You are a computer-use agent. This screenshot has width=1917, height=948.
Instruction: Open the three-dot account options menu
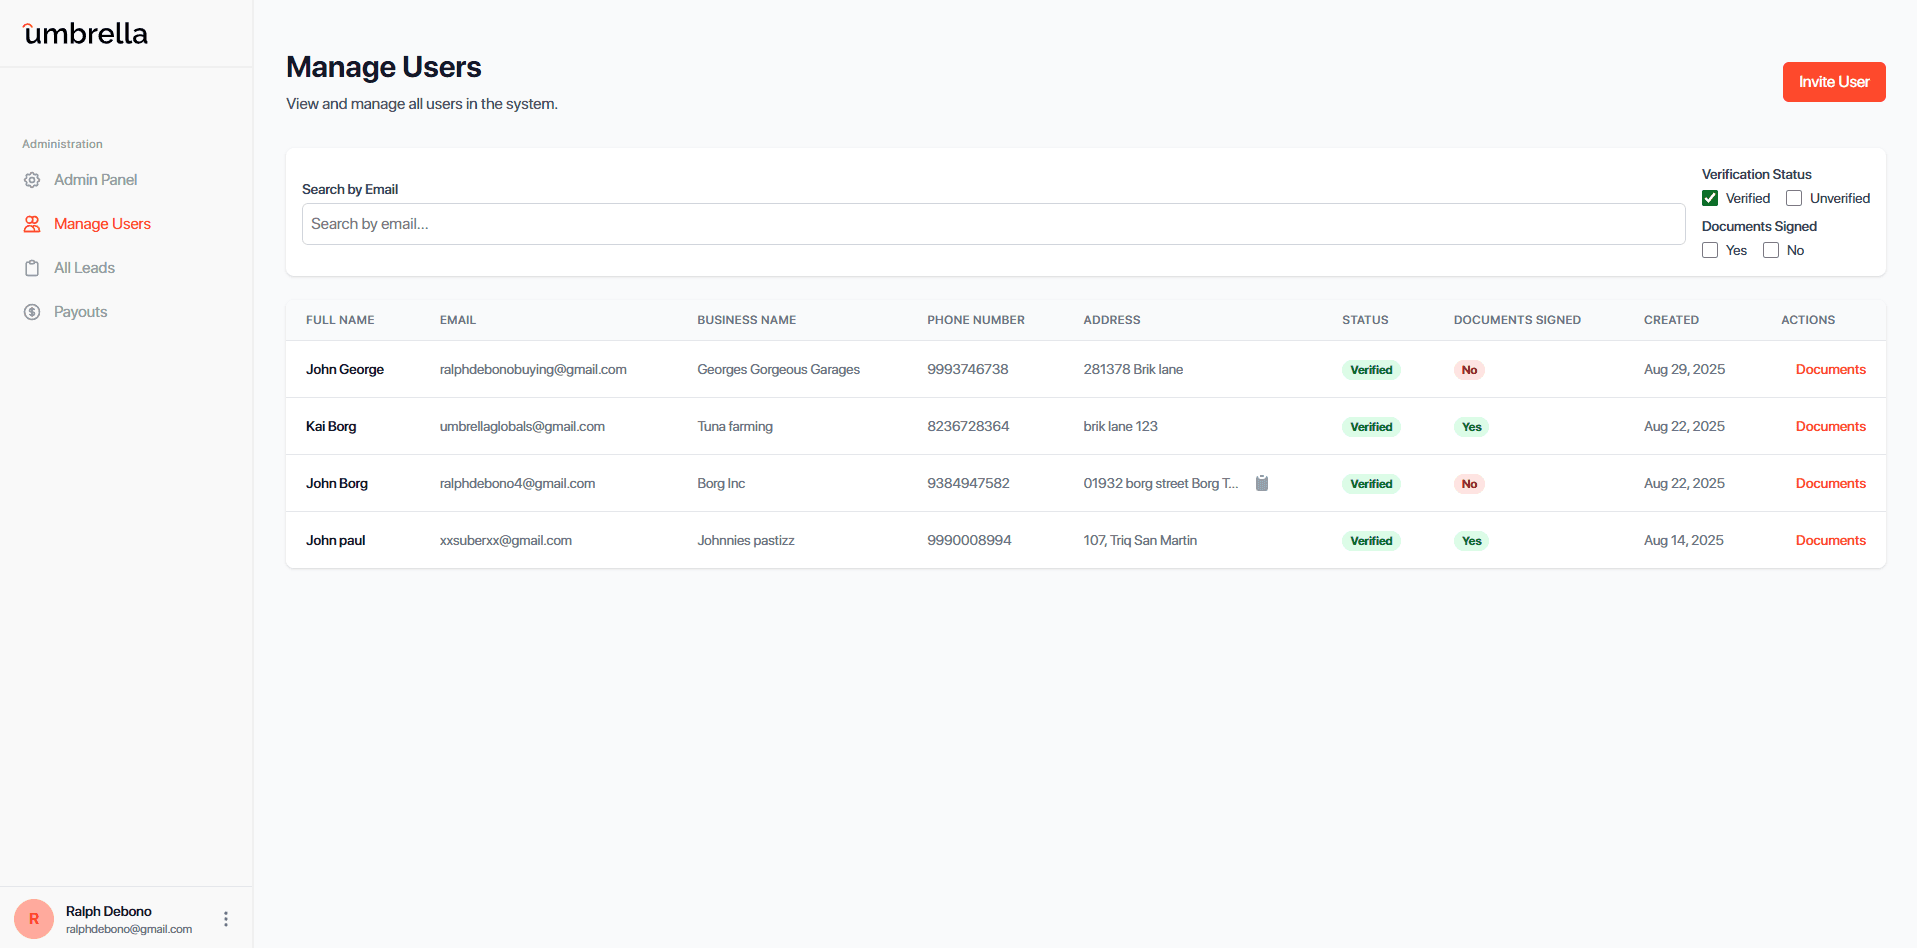tap(226, 918)
